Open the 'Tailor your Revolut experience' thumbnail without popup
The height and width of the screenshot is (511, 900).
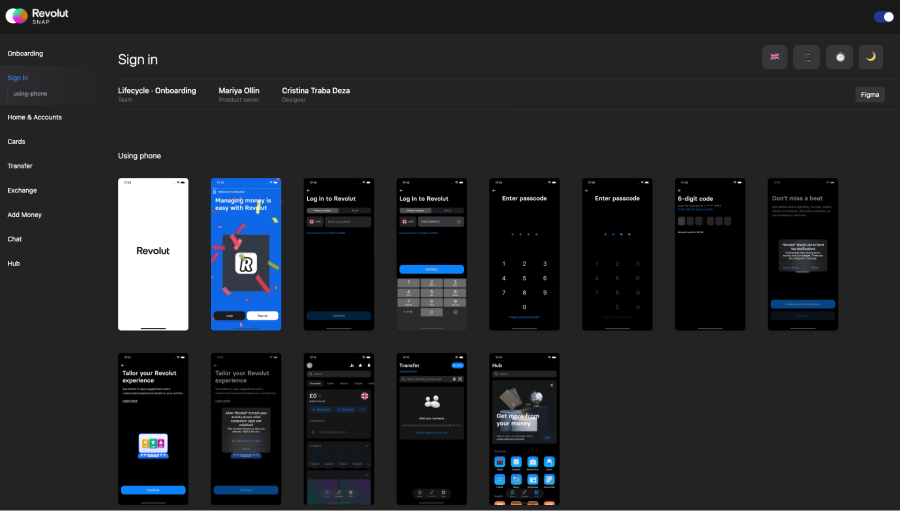[x=153, y=429]
